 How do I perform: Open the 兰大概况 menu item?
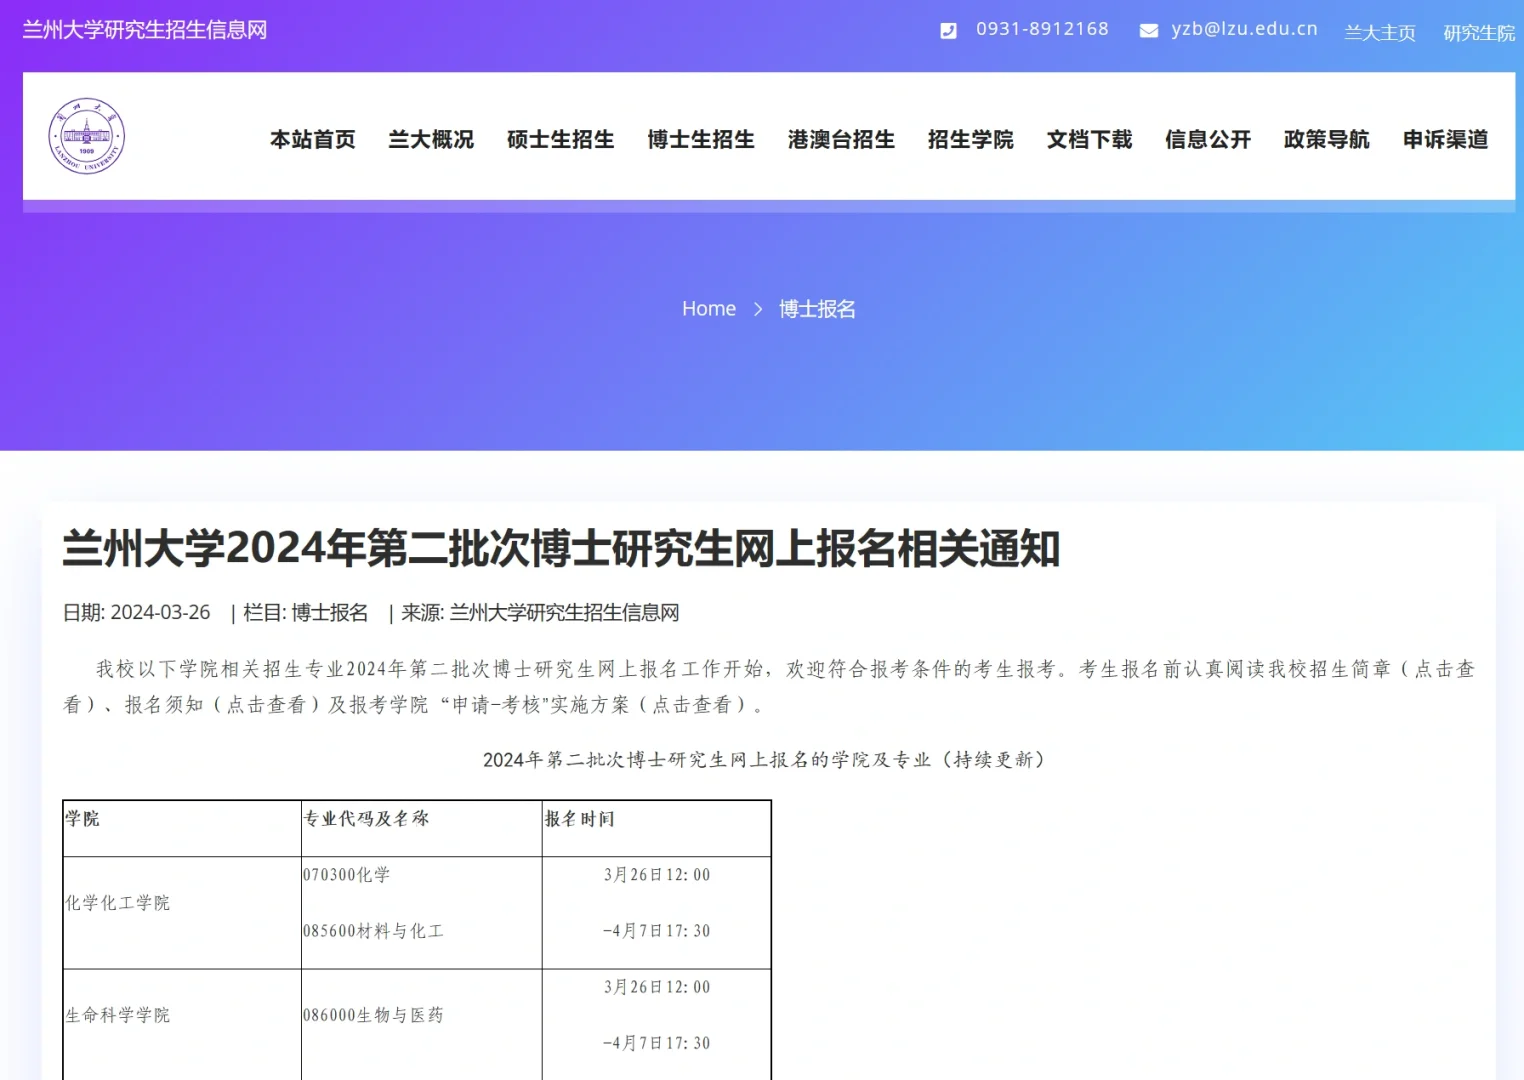pos(431,139)
